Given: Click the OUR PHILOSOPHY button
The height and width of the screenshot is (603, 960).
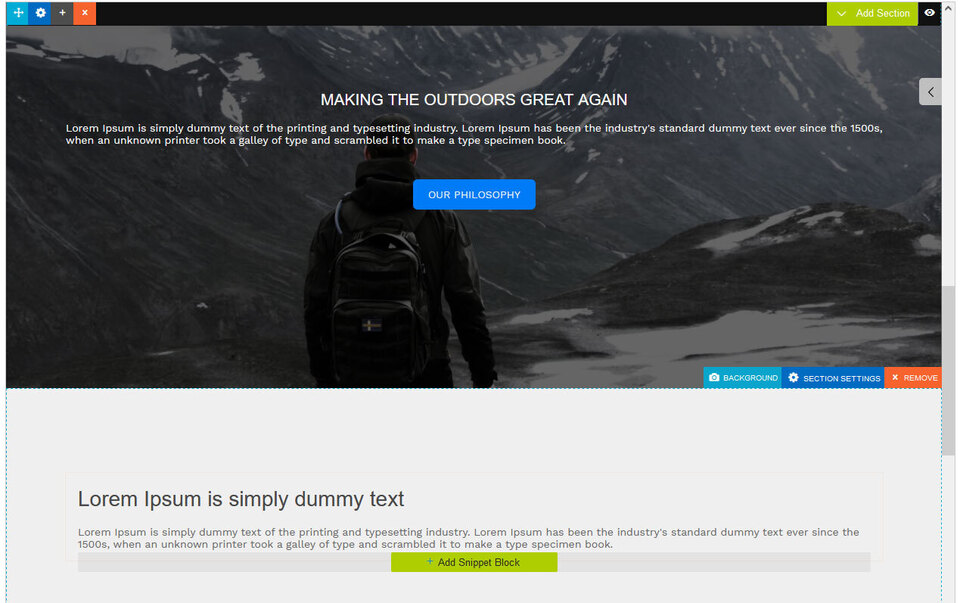Looking at the screenshot, I should [x=474, y=195].
